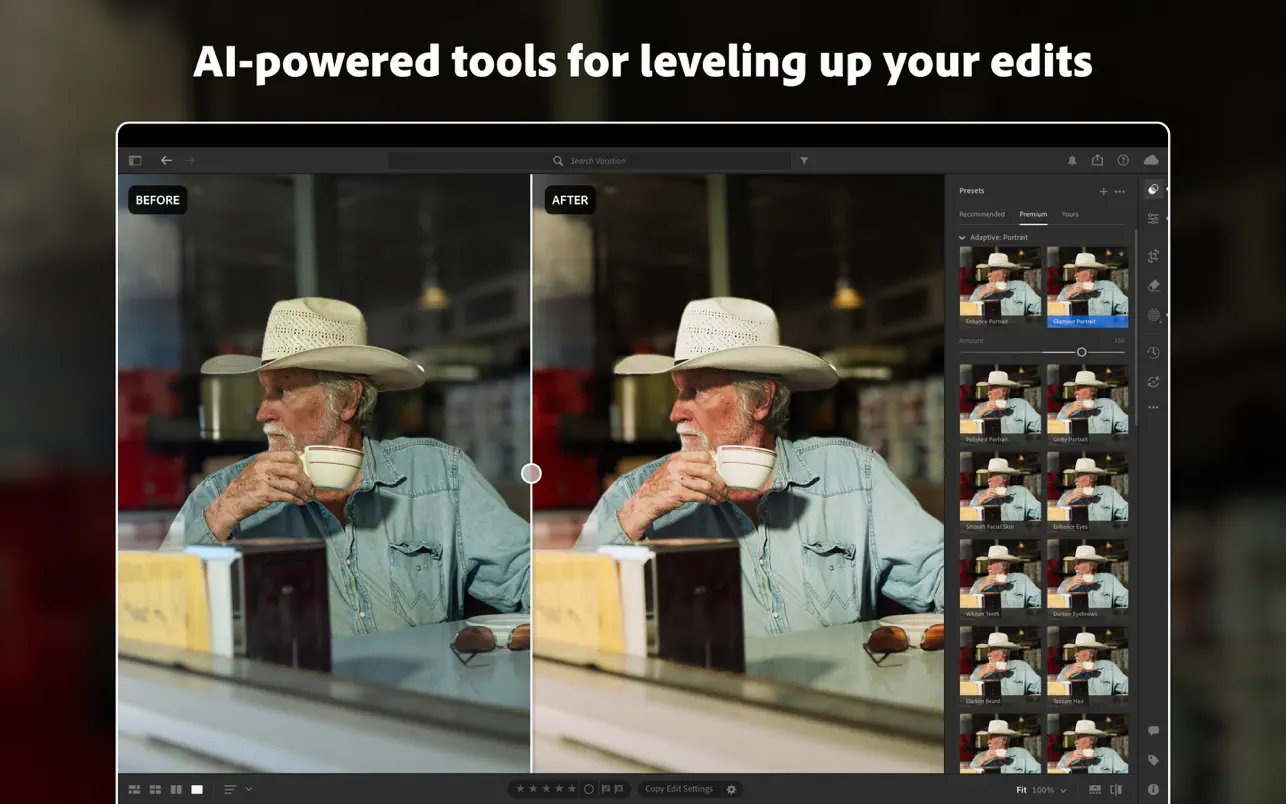Switch to Yours presets tab
Image resolution: width=1286 pixels, height=804 pixels.
pos(1070,214)
